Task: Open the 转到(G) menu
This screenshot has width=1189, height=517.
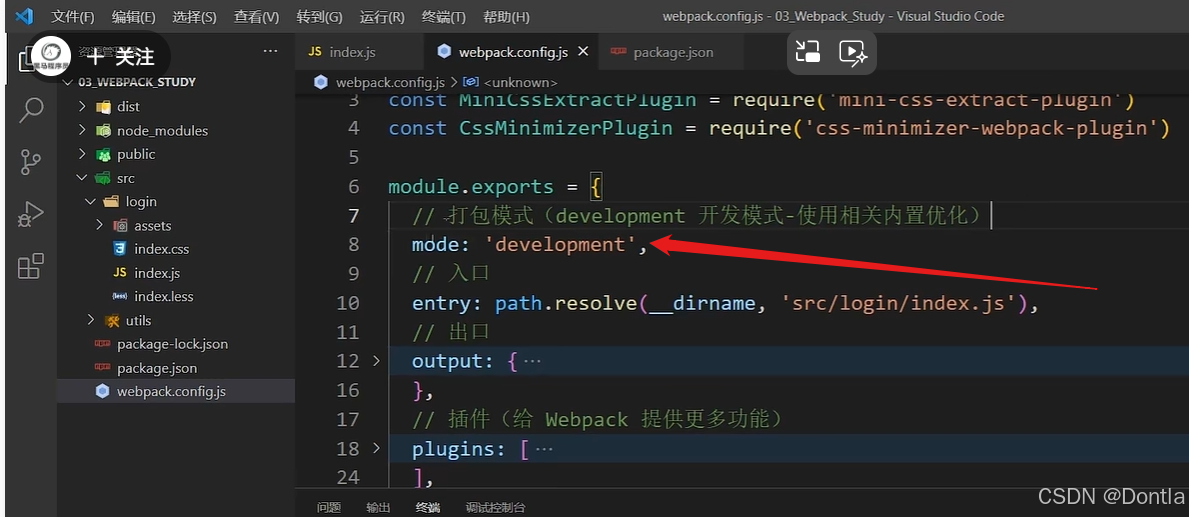Action: (x=319, y=17)
